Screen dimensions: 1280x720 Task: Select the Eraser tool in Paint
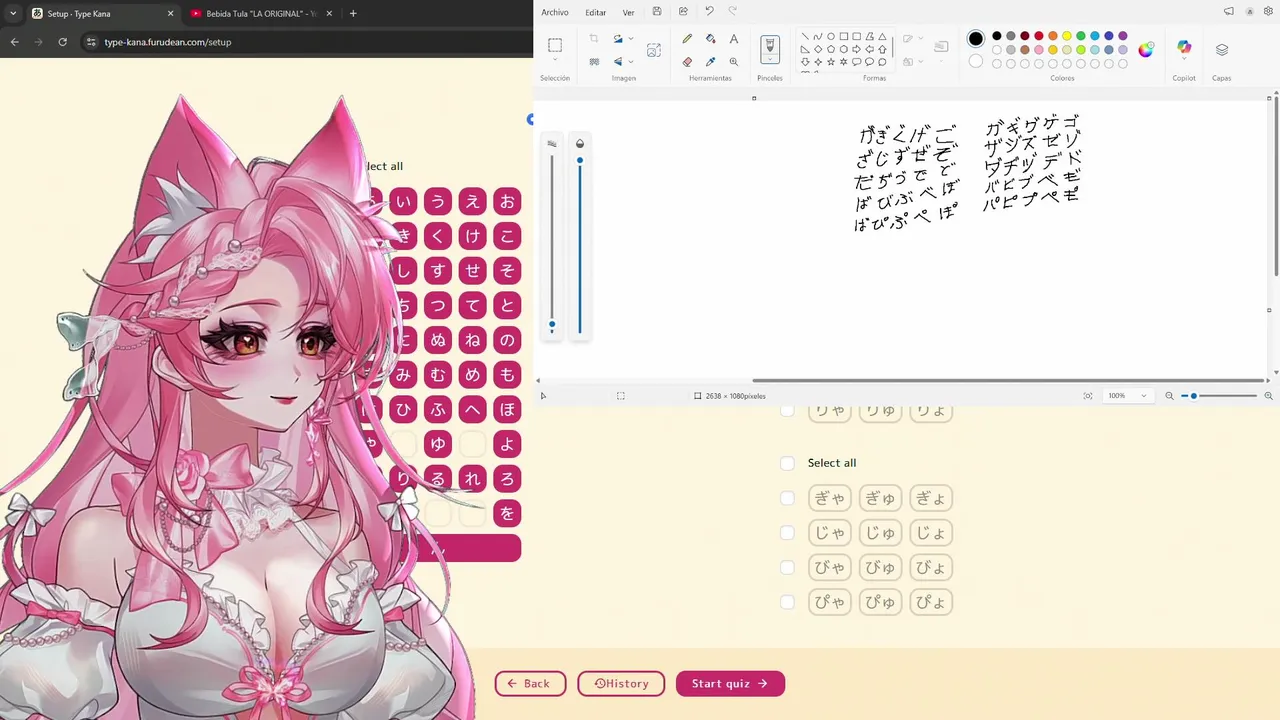tap(687, 61)
